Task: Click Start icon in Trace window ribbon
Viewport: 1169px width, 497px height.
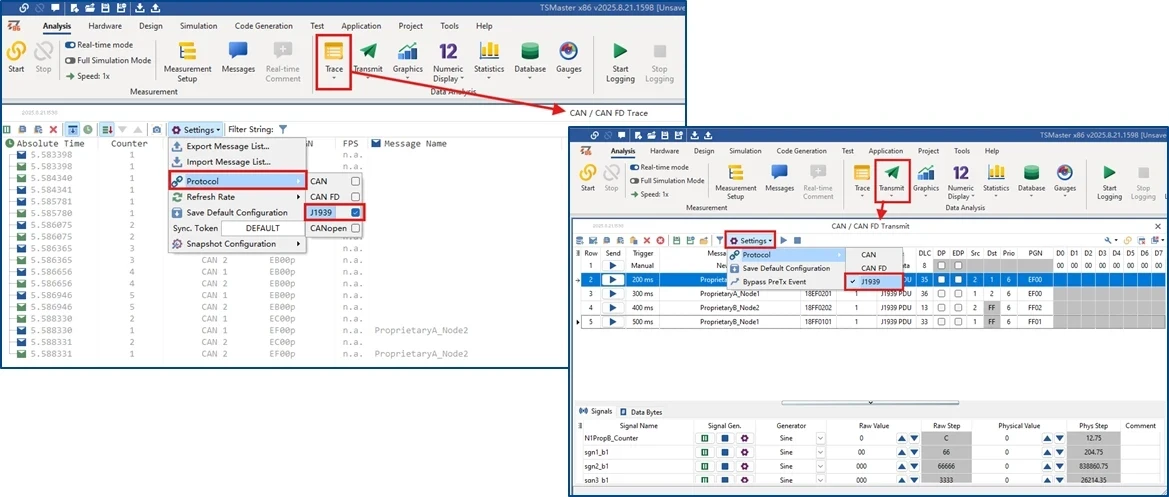Action: [16, 51]
